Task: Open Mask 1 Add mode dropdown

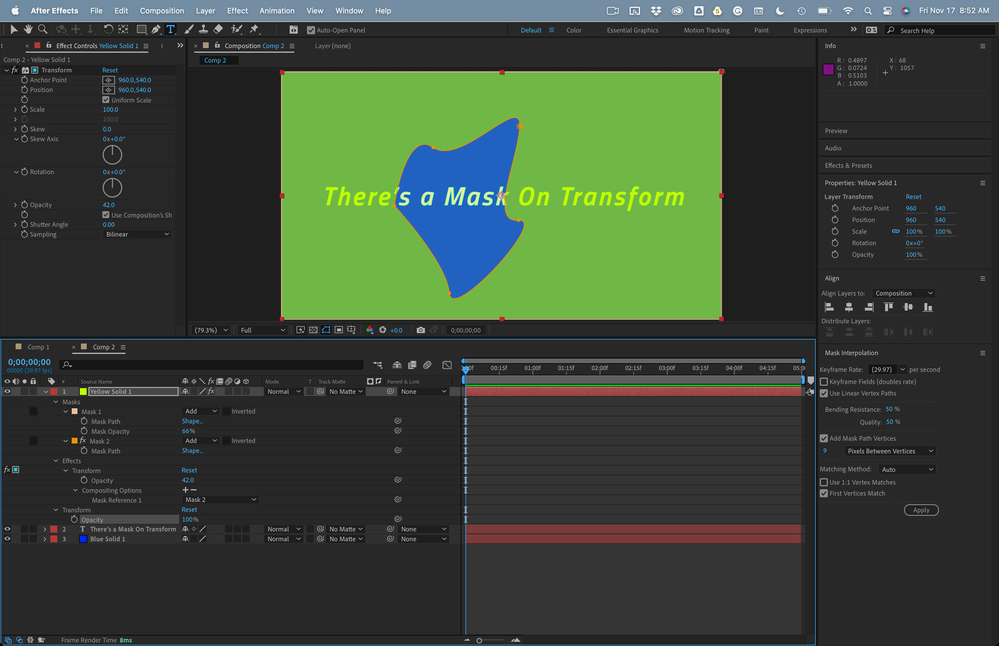Action: tap(201, 411)
